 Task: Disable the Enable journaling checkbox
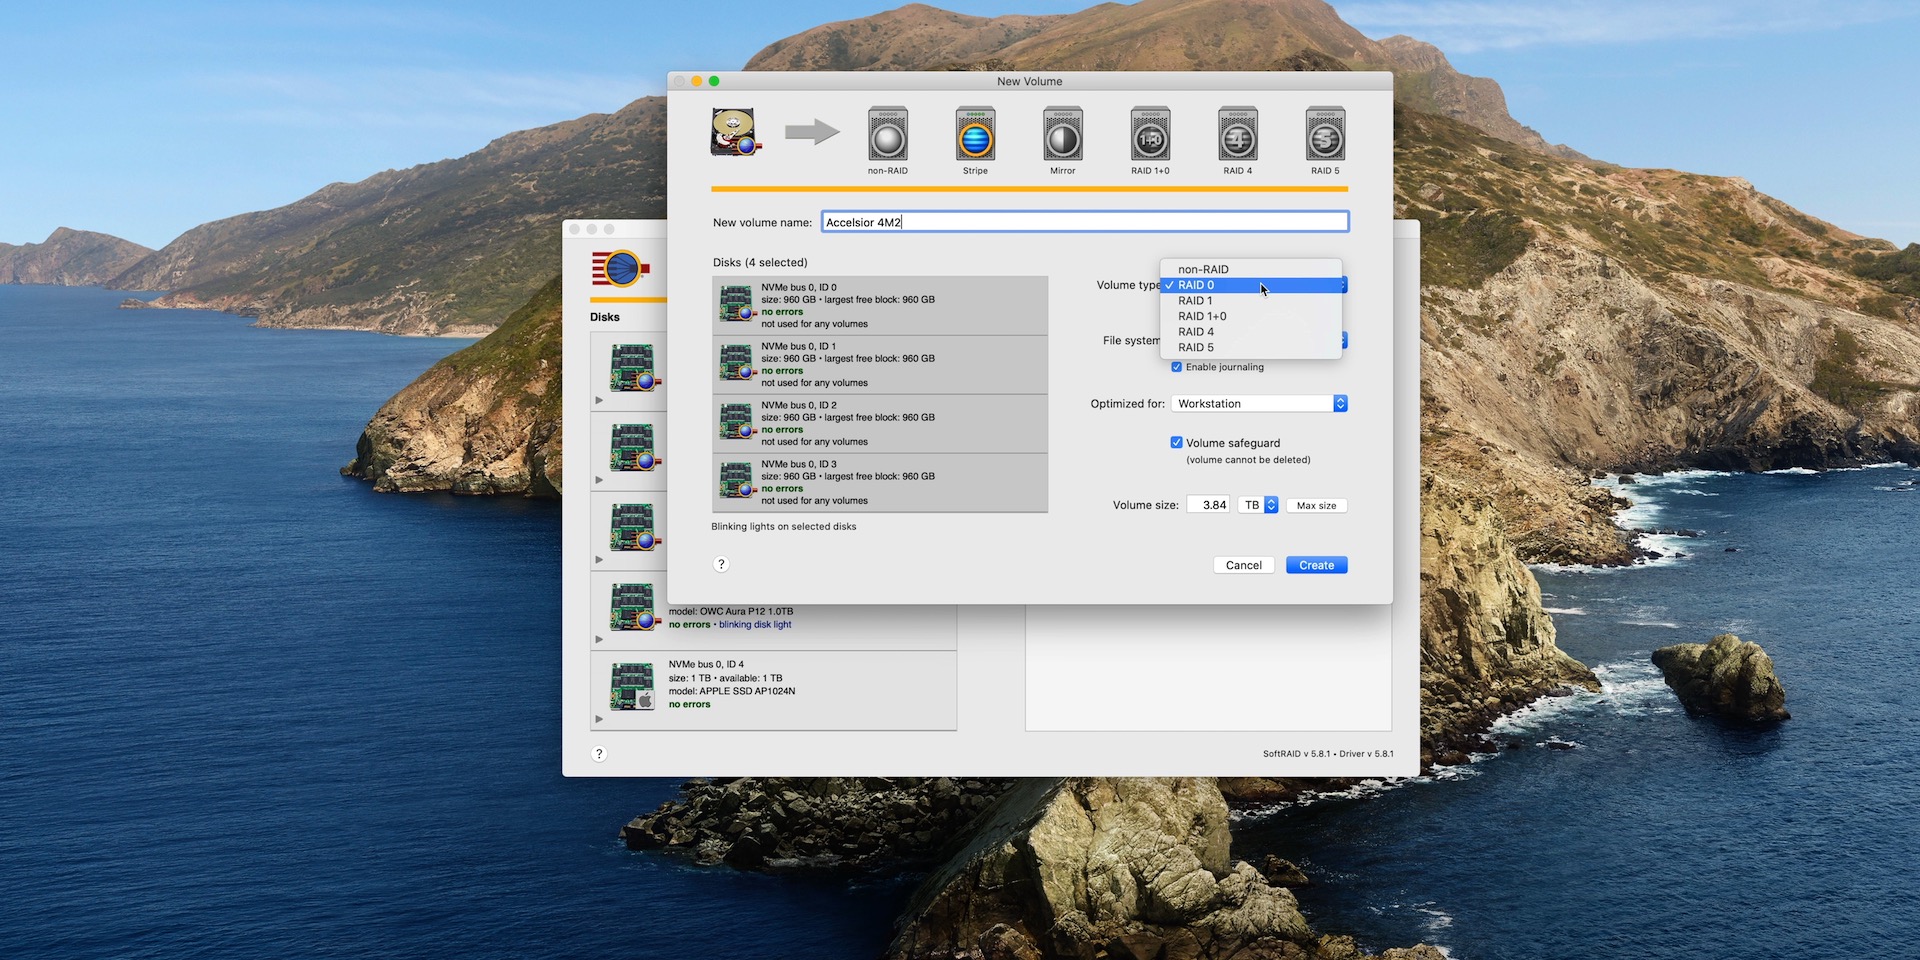(1177, 367)
